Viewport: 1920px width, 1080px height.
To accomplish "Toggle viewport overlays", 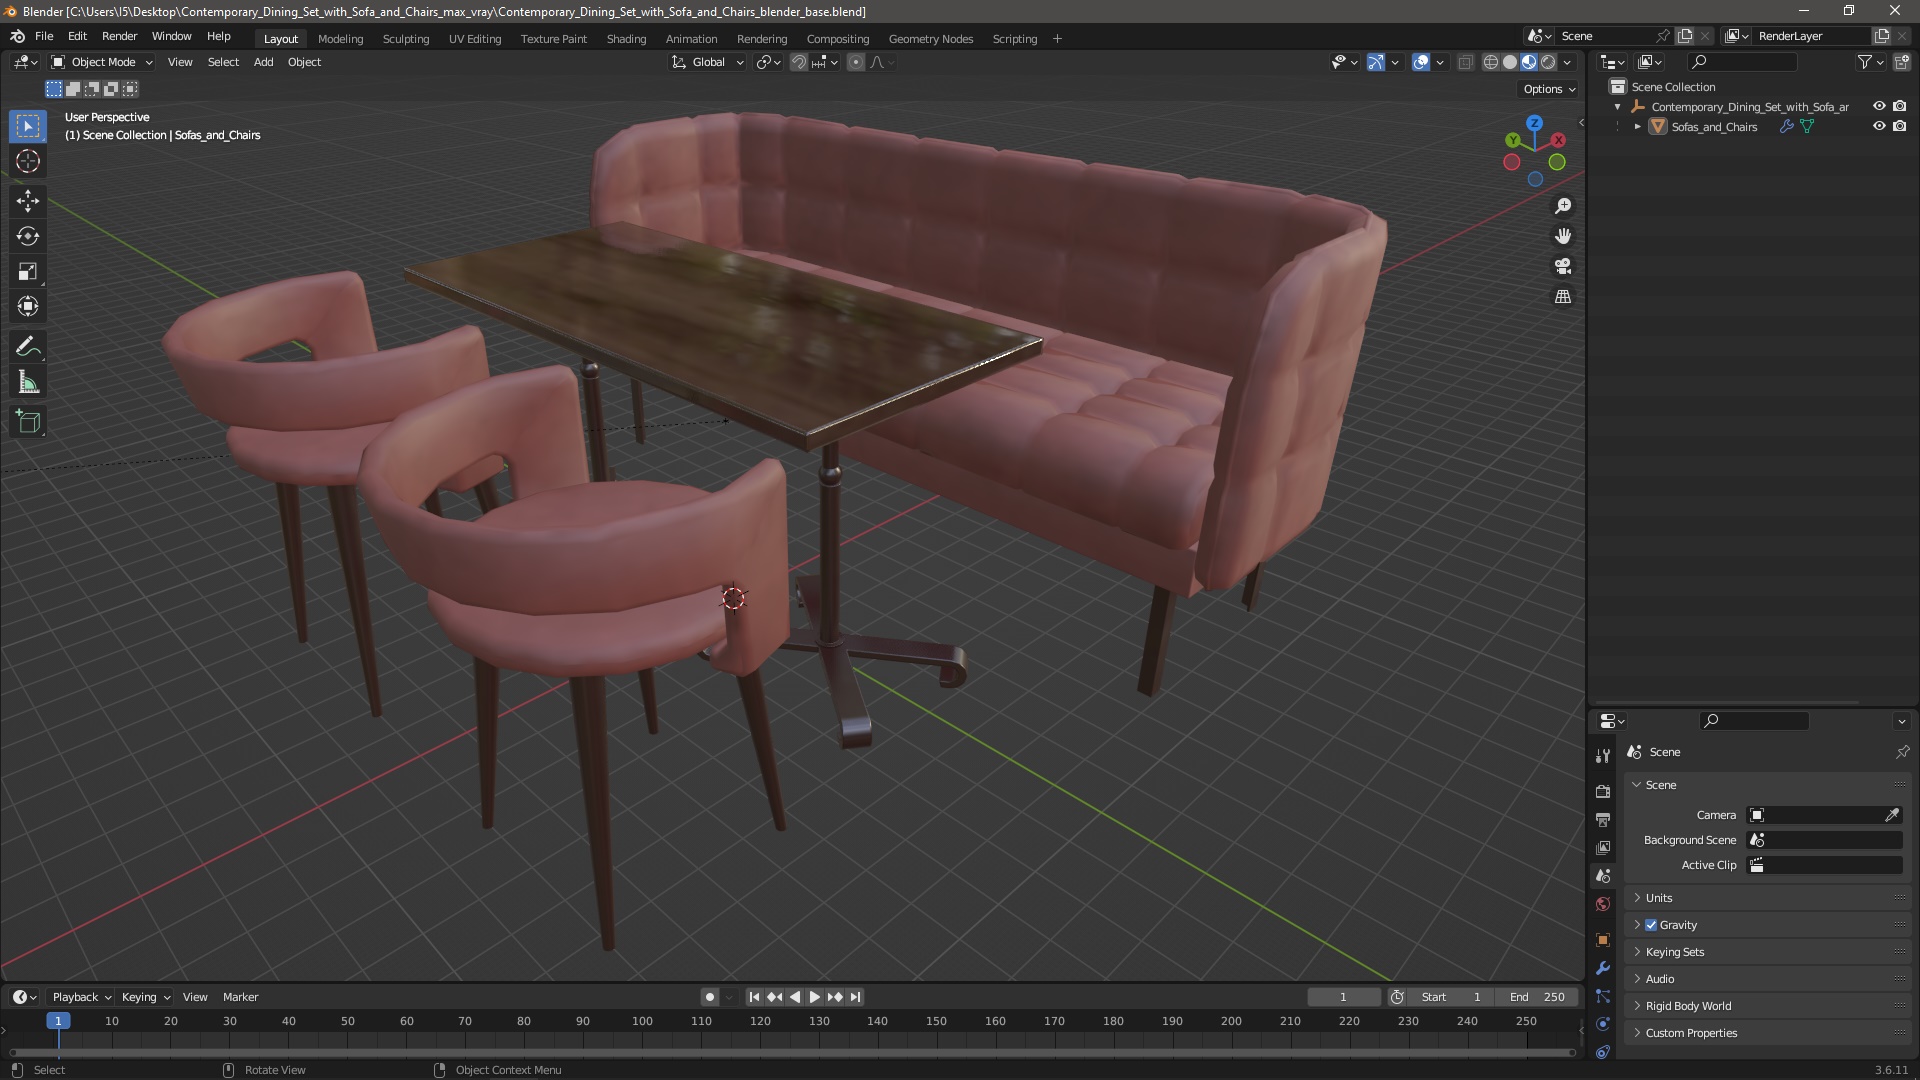I will [x=1421, y=62].
